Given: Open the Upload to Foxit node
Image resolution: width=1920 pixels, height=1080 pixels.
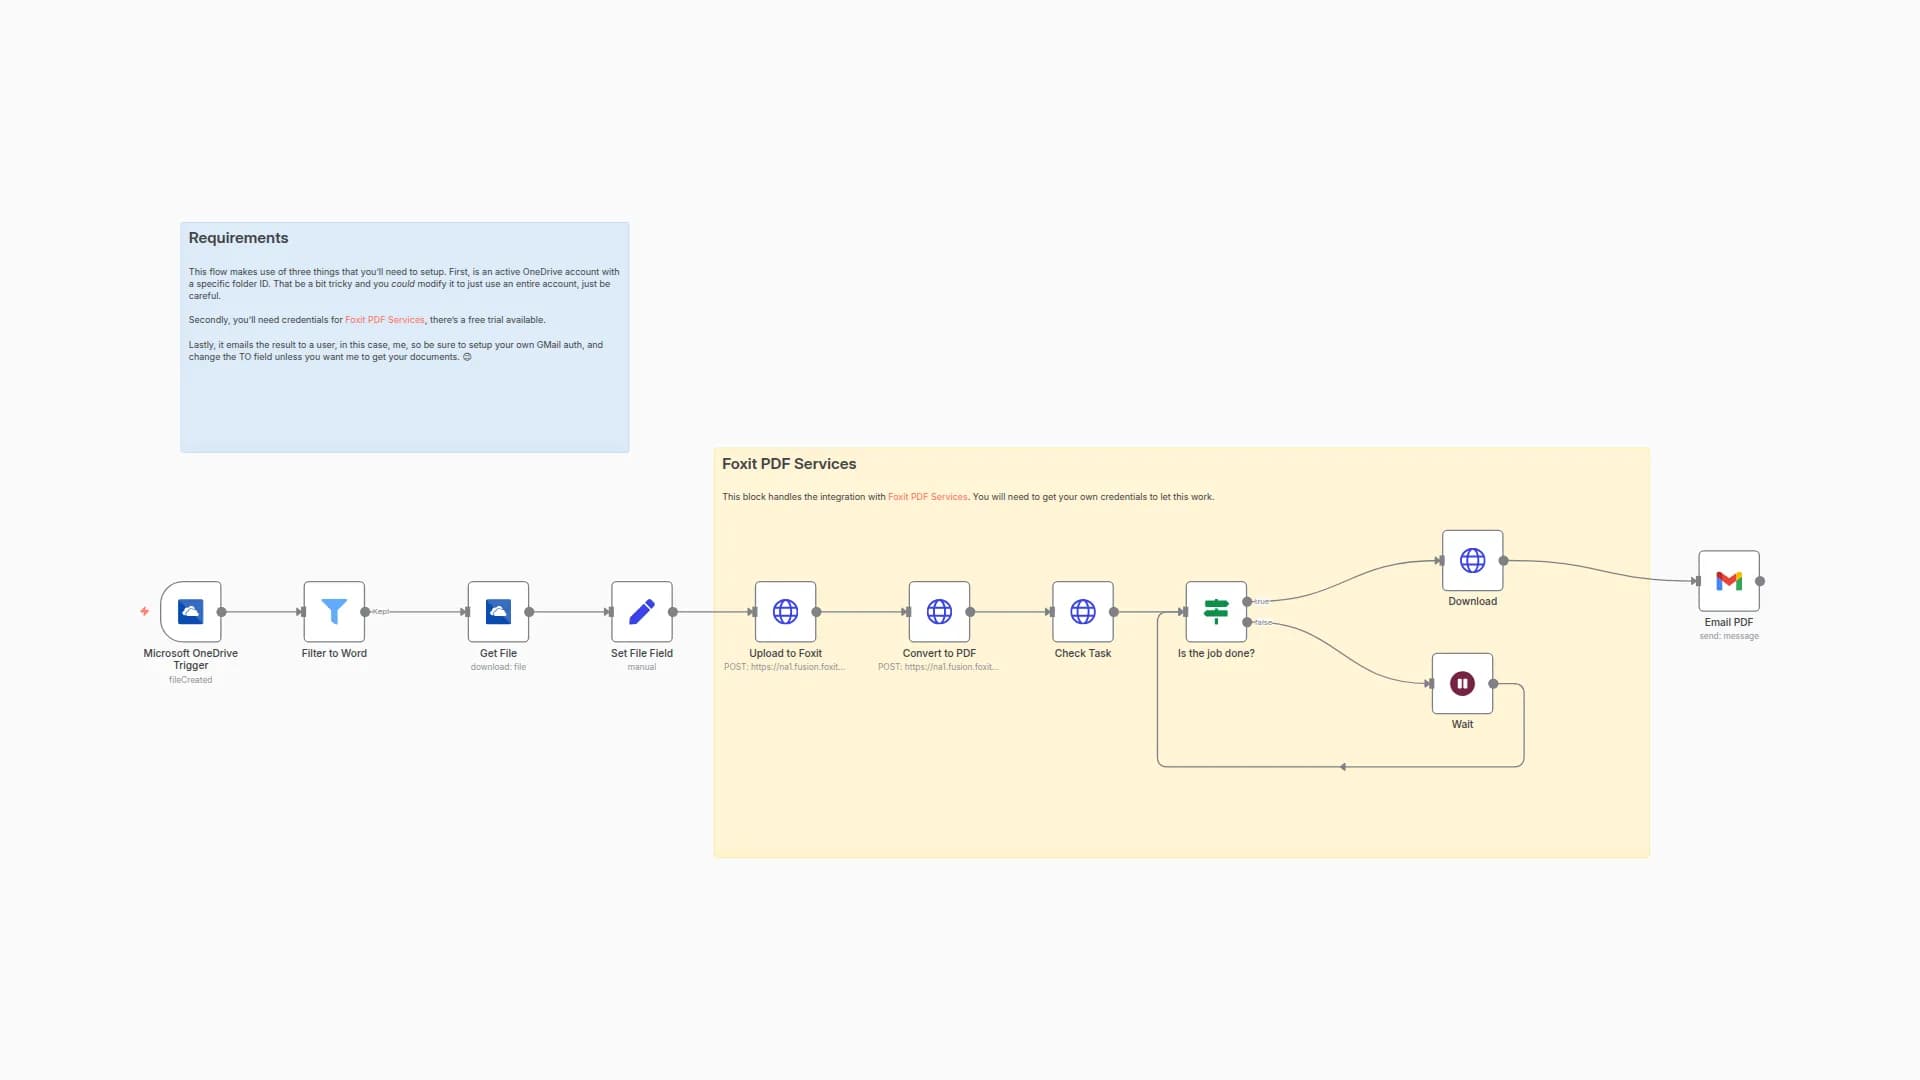Looking at the screenshot, I should pyautogui.click(x=786, y=612).
